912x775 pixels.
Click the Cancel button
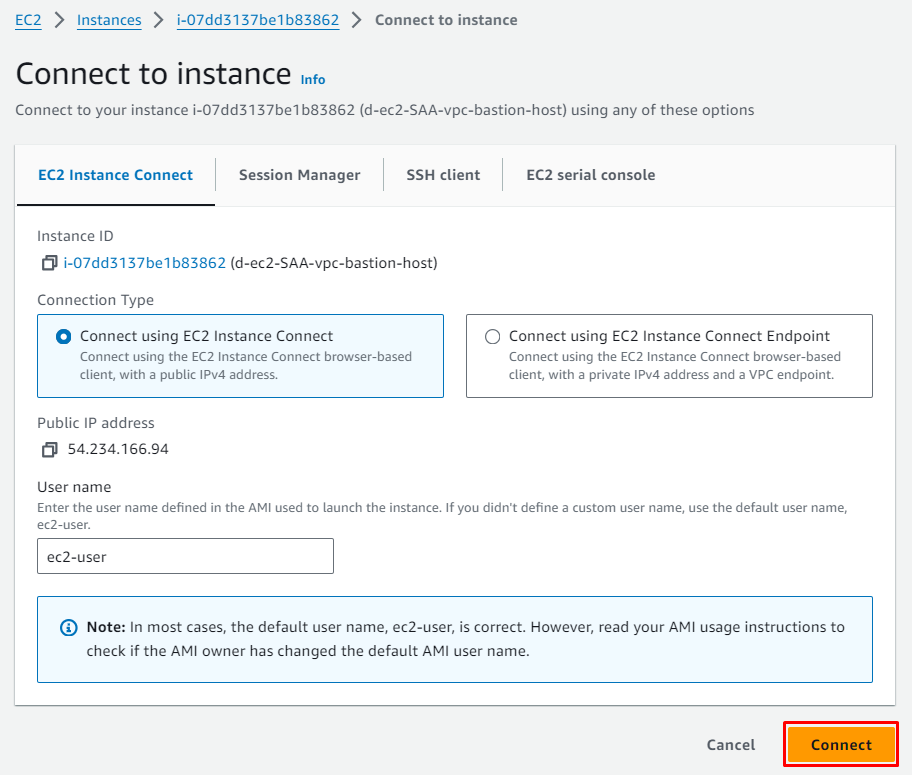click(x=730, y=745)
